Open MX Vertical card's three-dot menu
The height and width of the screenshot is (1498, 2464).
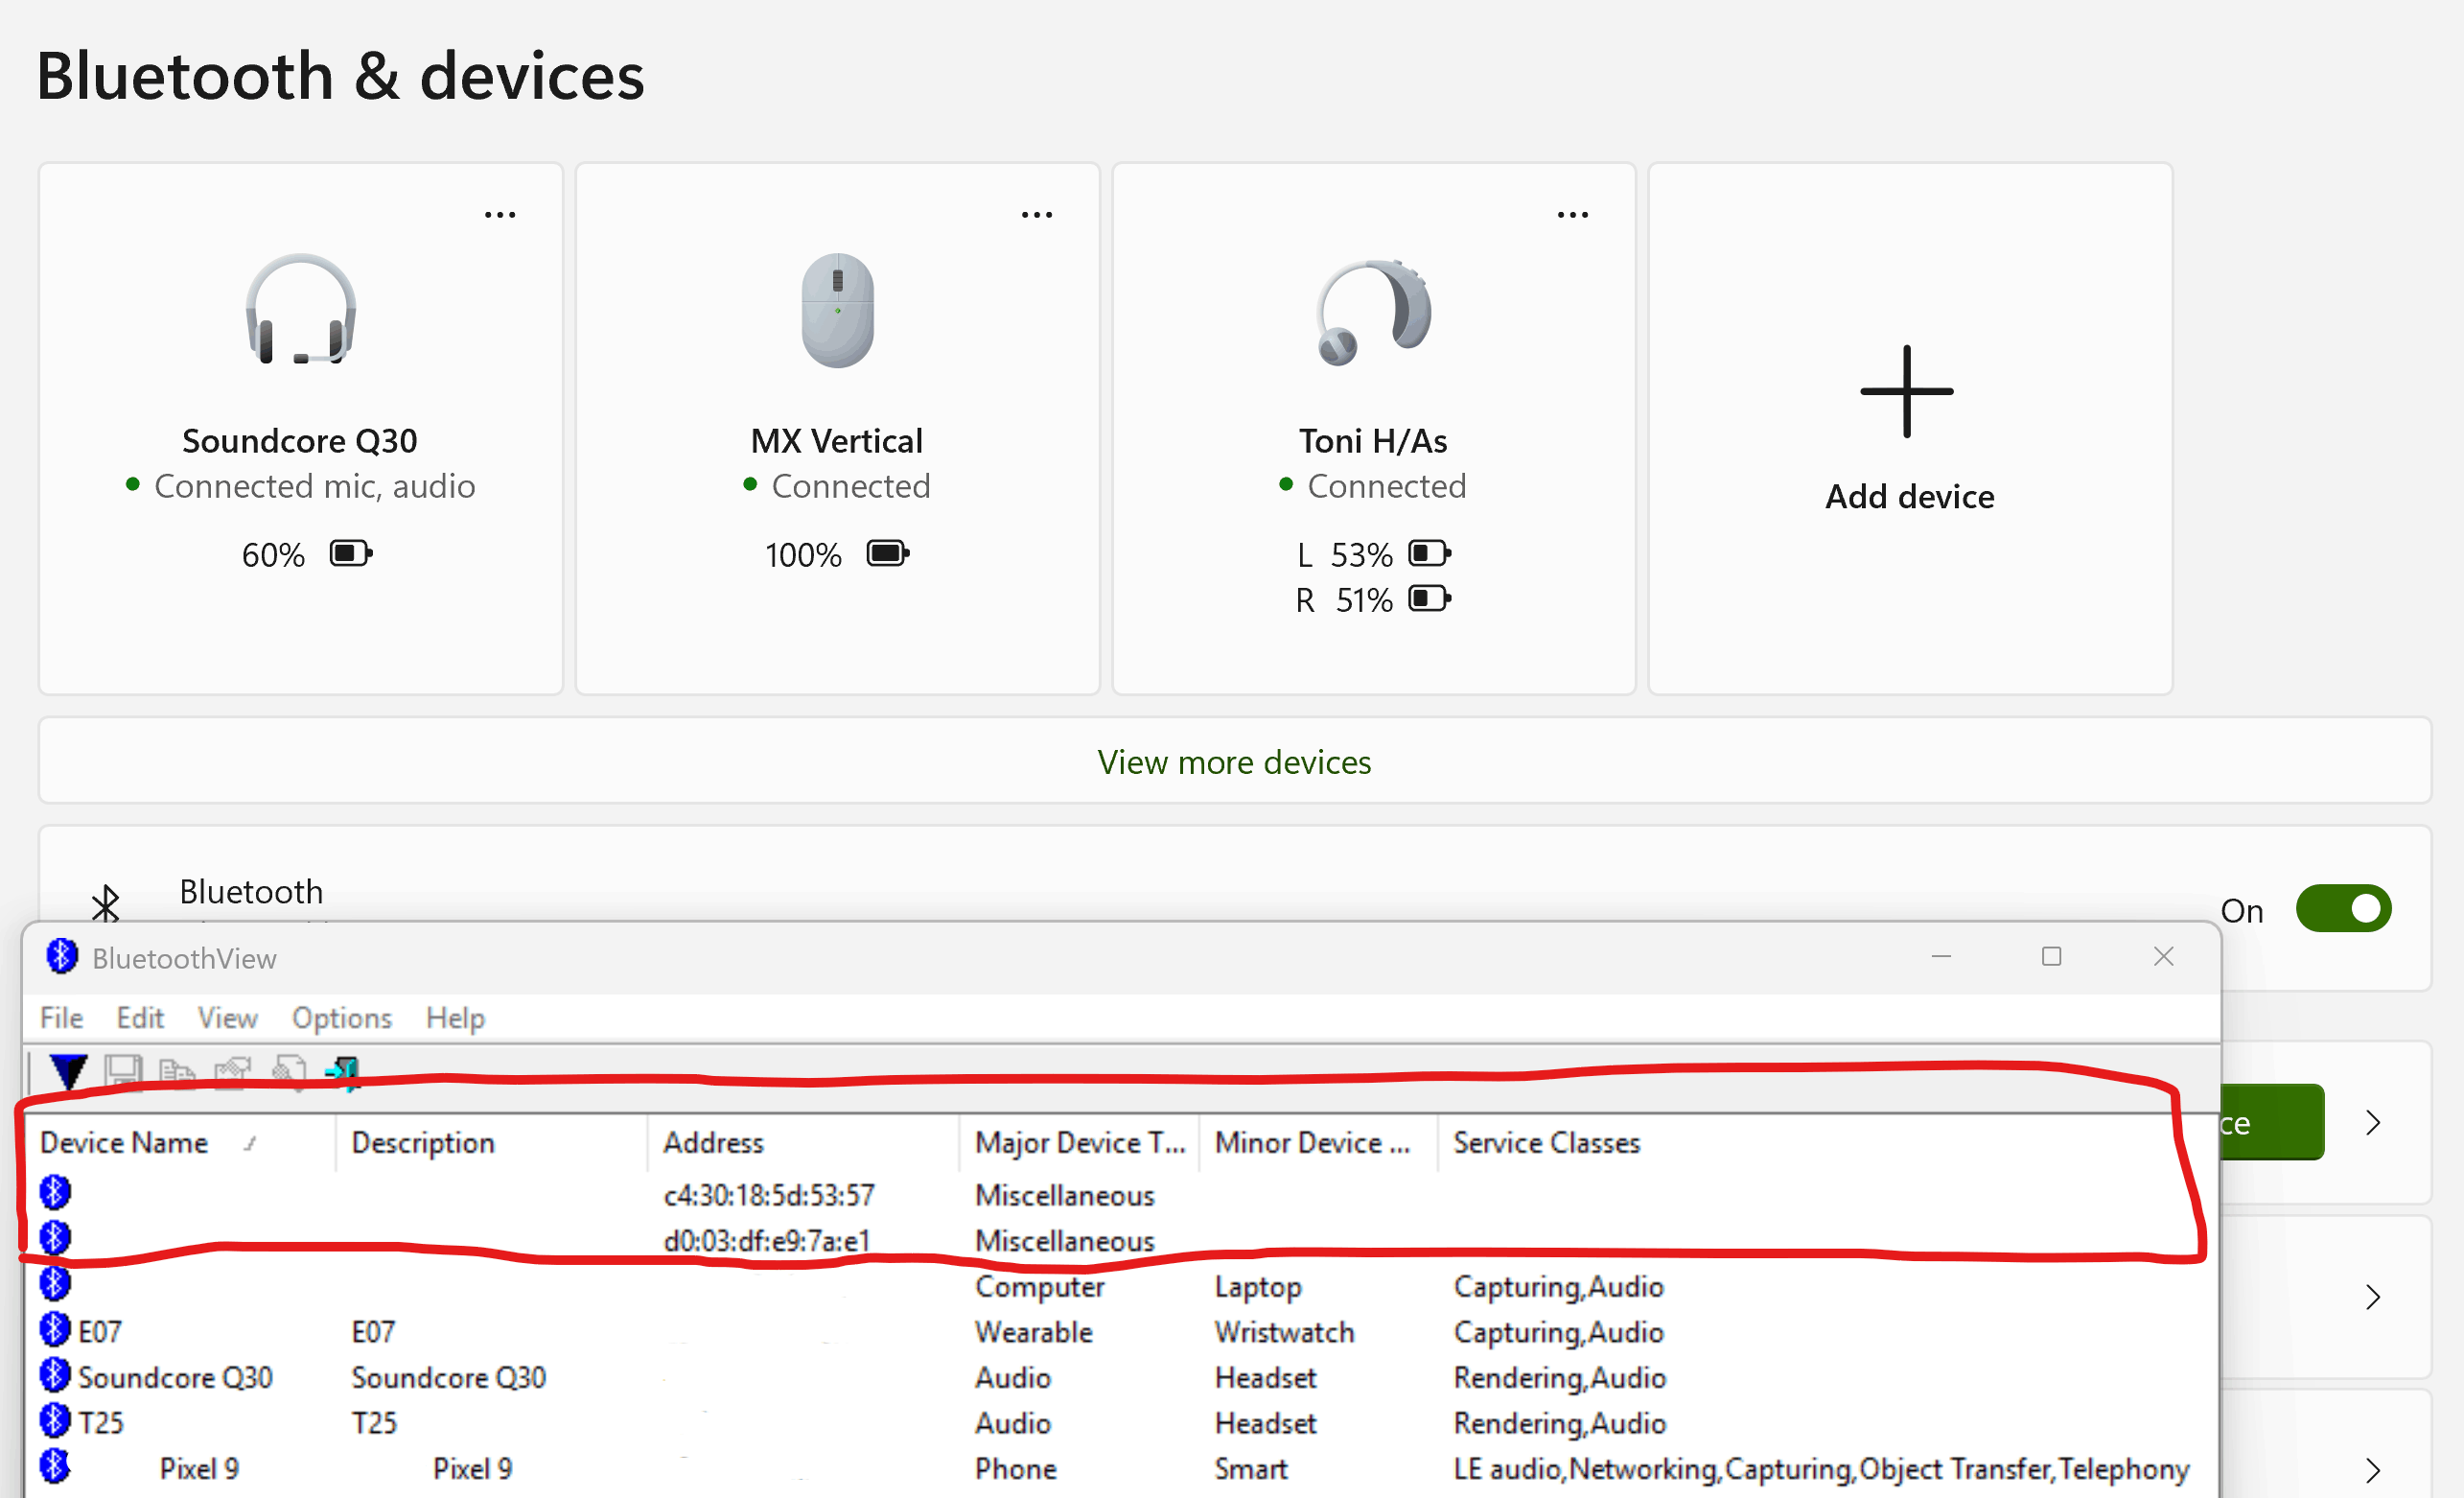[x=1036, y=215]
